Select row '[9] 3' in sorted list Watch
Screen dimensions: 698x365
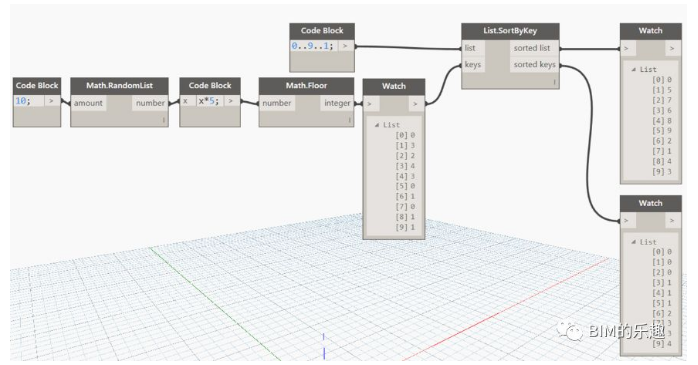(662, 171)
